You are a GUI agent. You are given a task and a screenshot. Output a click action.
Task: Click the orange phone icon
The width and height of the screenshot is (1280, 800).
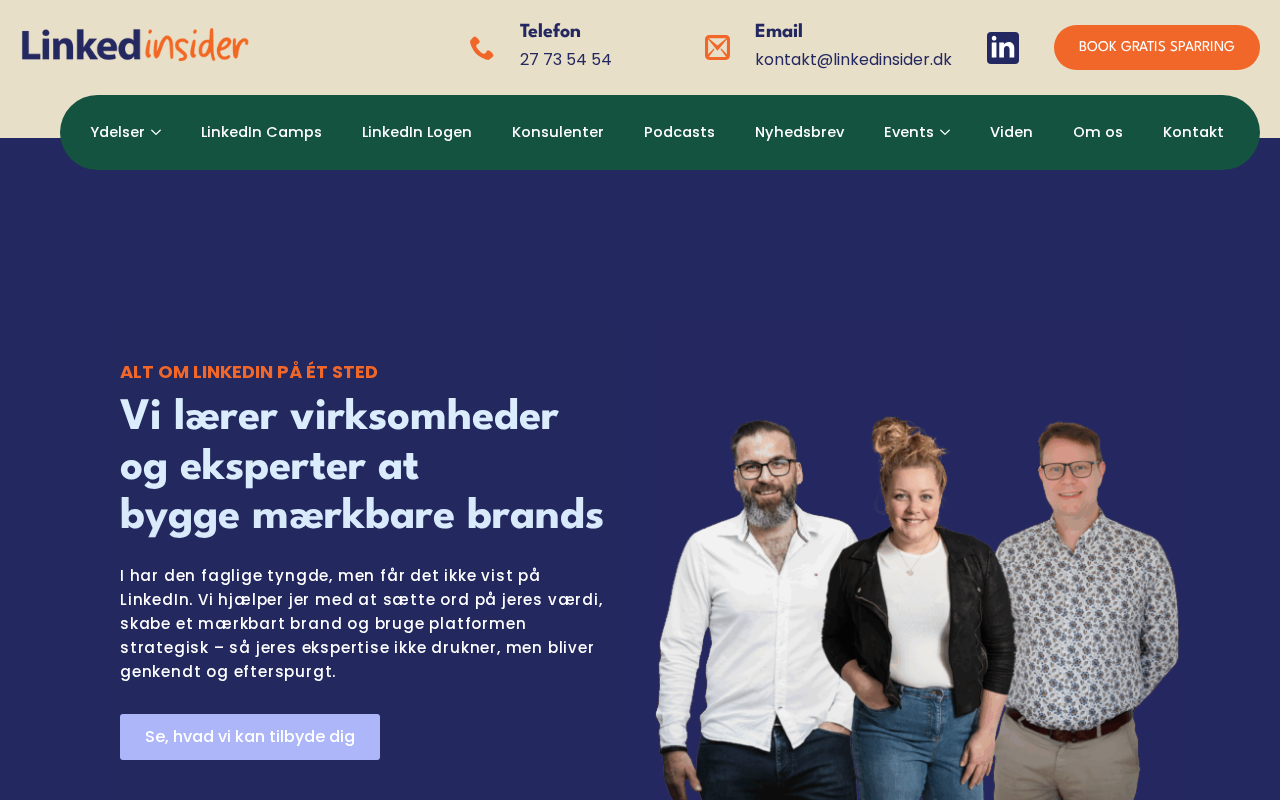click(x=481, y=48)
